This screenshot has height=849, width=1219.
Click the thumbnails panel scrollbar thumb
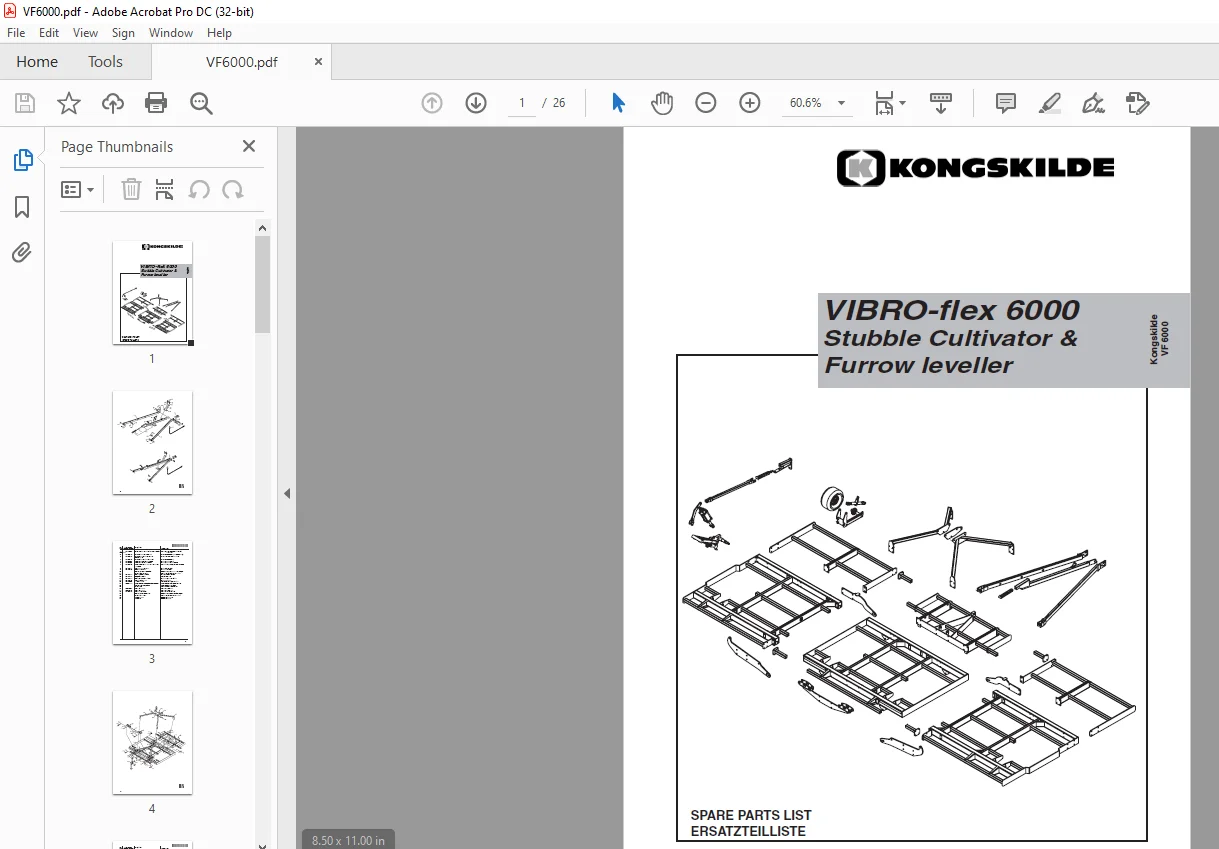point(263,284)
